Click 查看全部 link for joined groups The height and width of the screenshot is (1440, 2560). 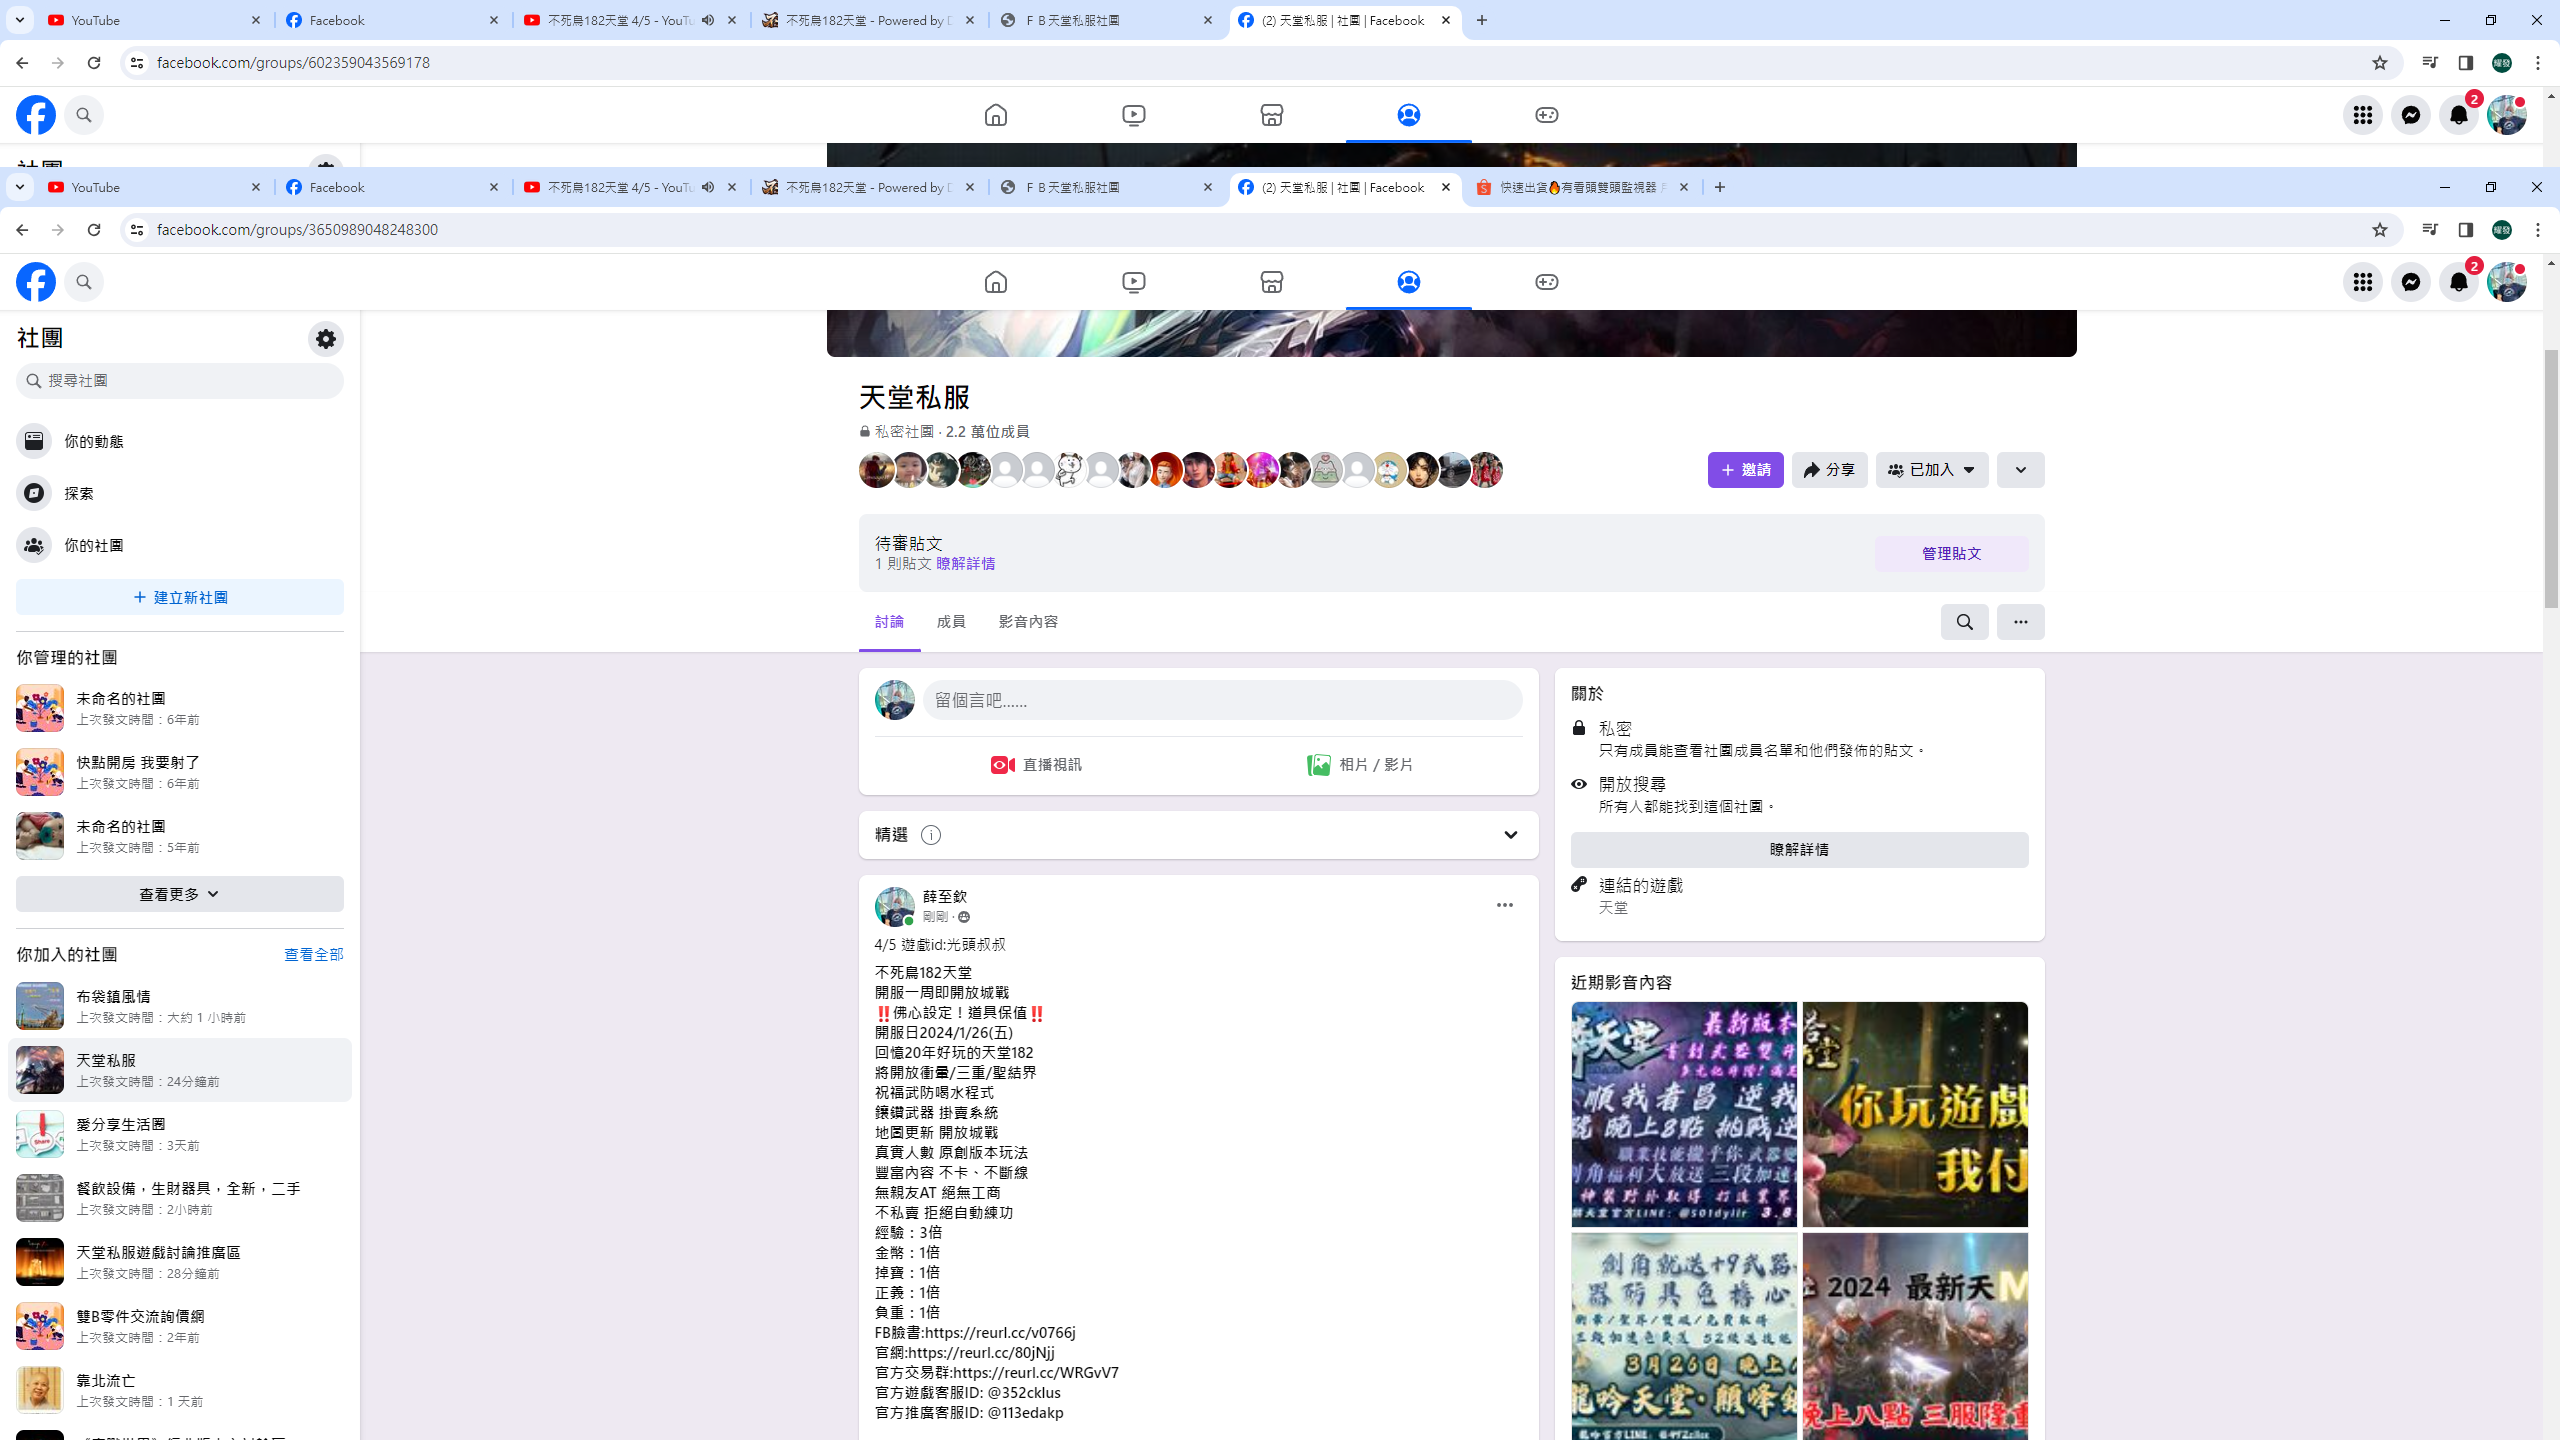point(314,955)
